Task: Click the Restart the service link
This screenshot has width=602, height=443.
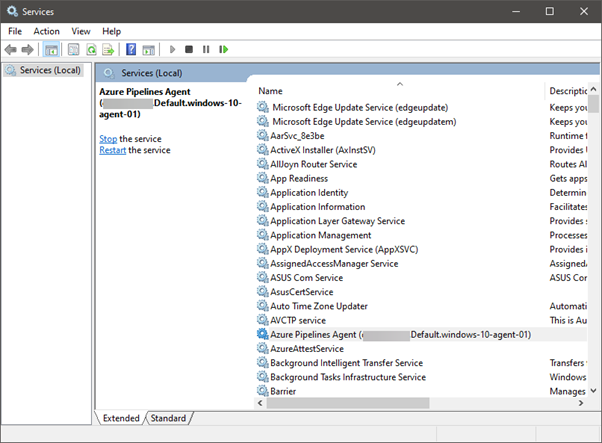Action: (112, 150)
